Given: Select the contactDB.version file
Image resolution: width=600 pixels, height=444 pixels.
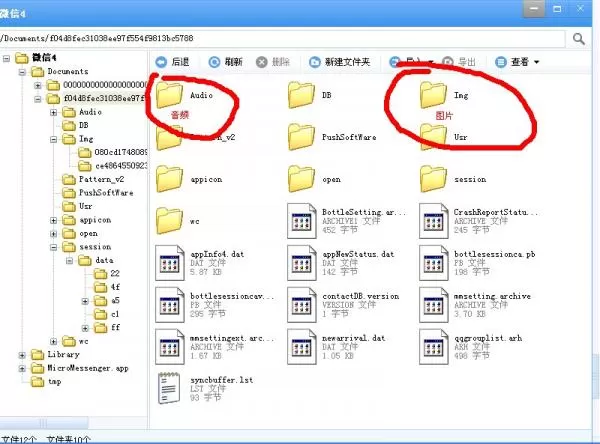Looking at the screenshot, I should click(343, 305).
